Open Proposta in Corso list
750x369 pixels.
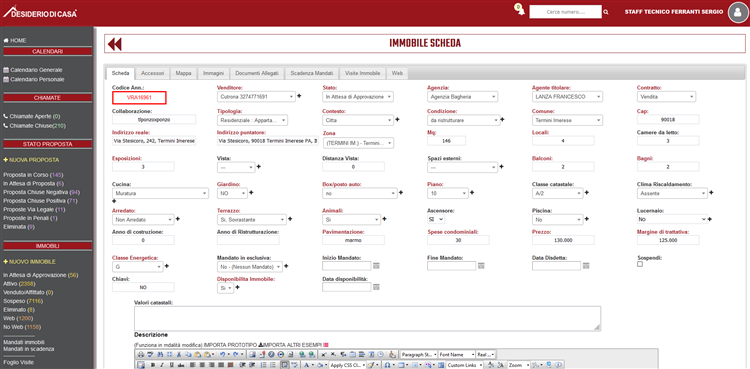(x=33, y=175)
